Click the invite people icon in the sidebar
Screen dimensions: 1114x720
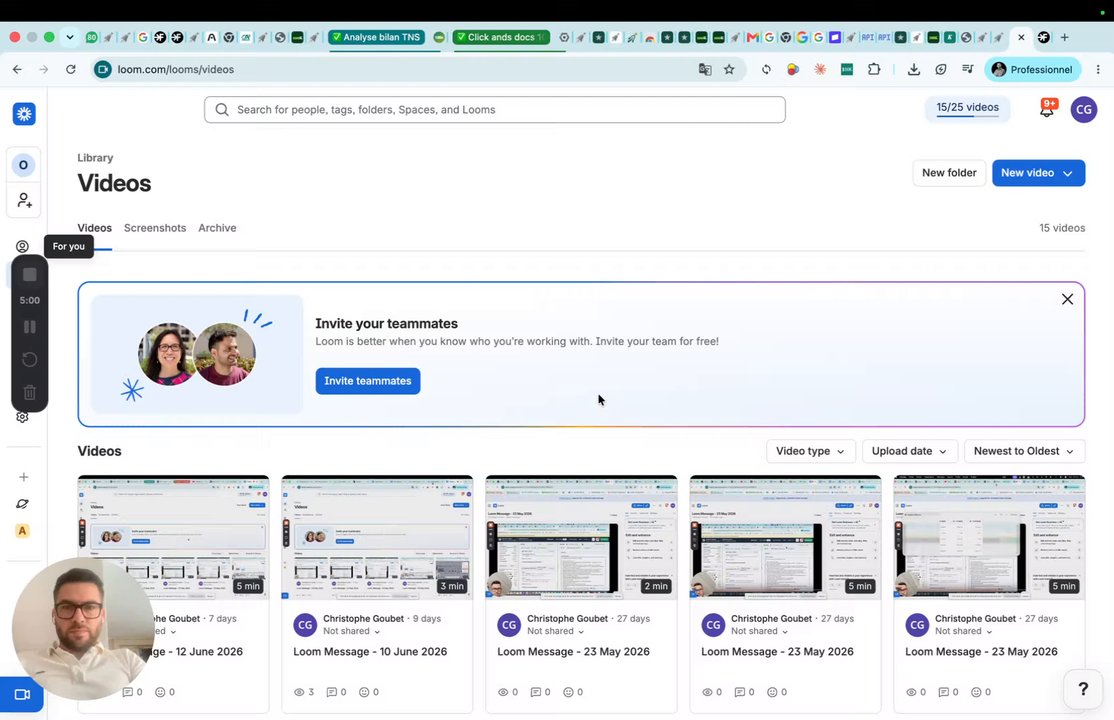[x=24, y=200]
